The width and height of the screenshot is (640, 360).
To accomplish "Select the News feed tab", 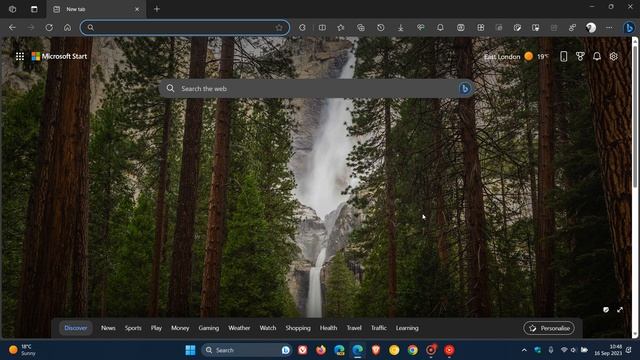I will pyautogui.click(x=108, y=328).
